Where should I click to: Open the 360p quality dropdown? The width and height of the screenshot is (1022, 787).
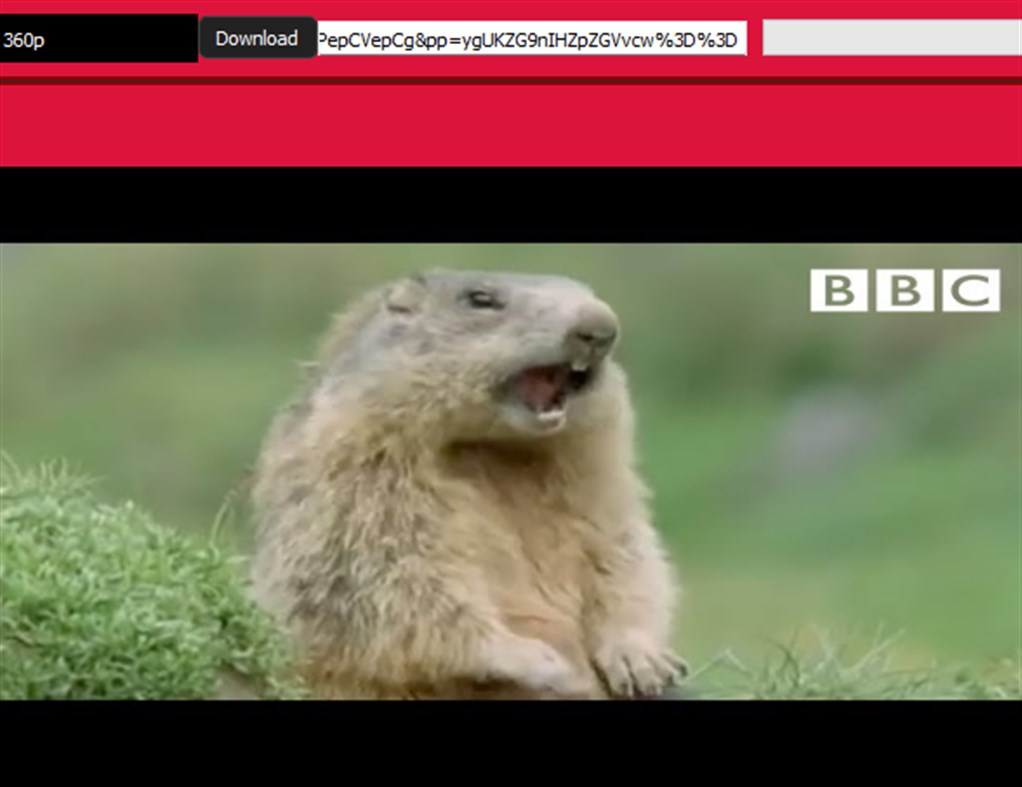[x=98, y=38]
